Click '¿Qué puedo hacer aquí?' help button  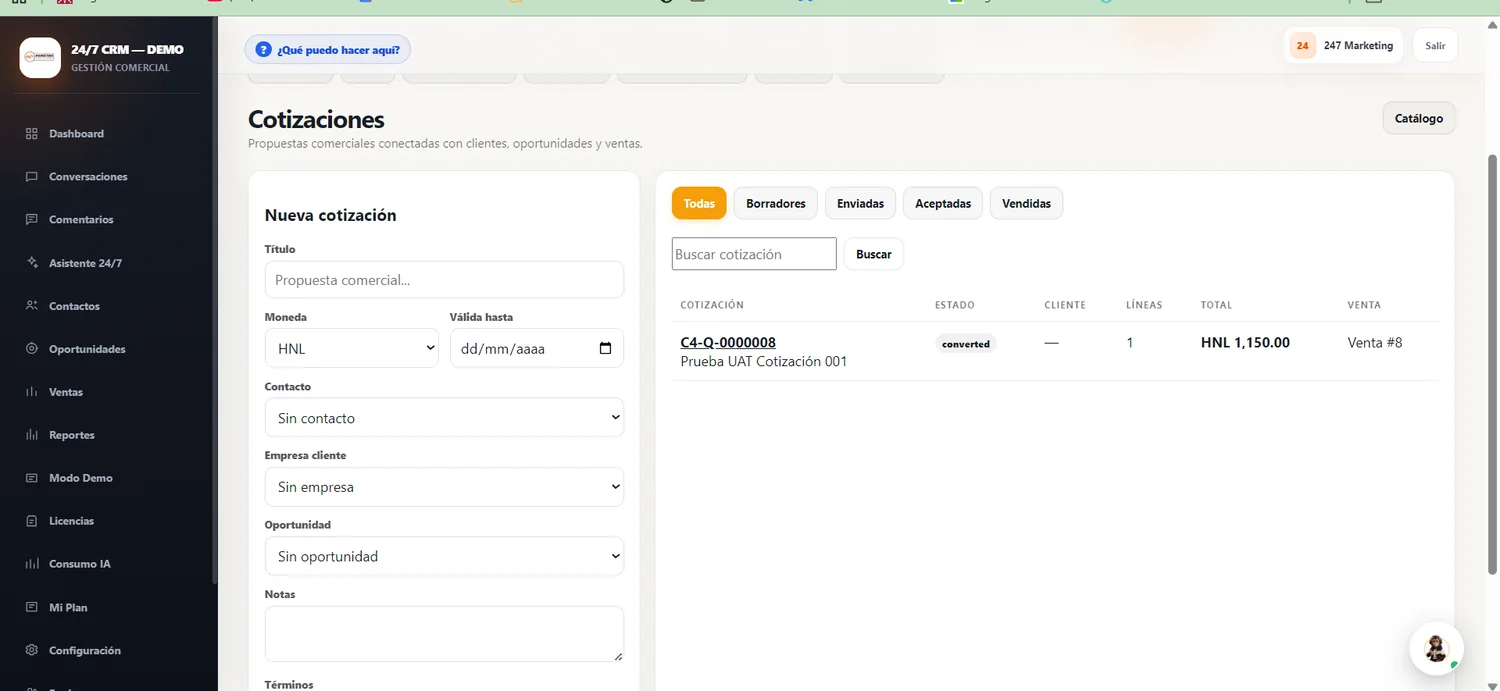(328, 49)
